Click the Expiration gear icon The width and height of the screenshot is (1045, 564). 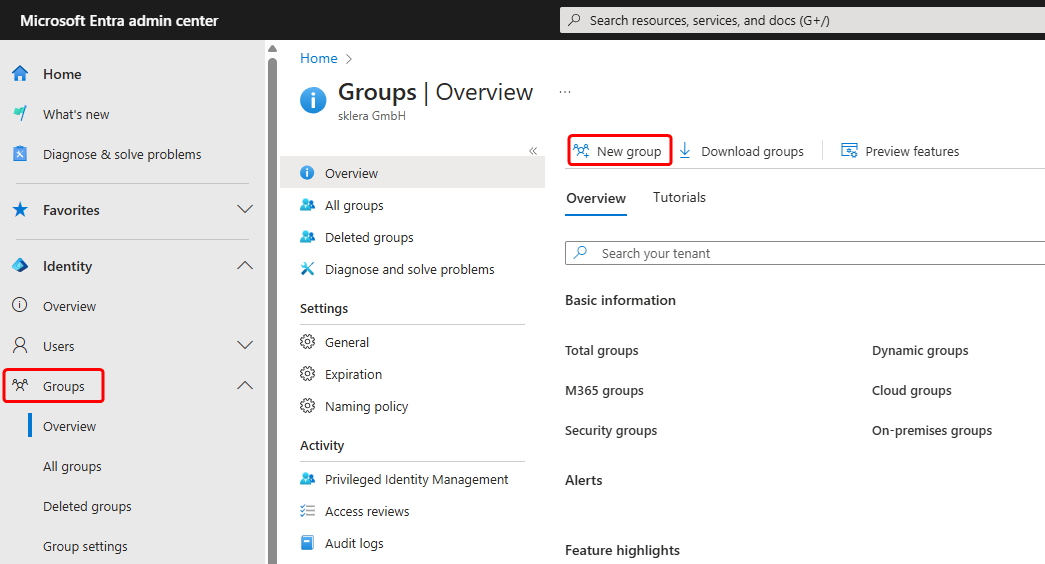point(307,374)
